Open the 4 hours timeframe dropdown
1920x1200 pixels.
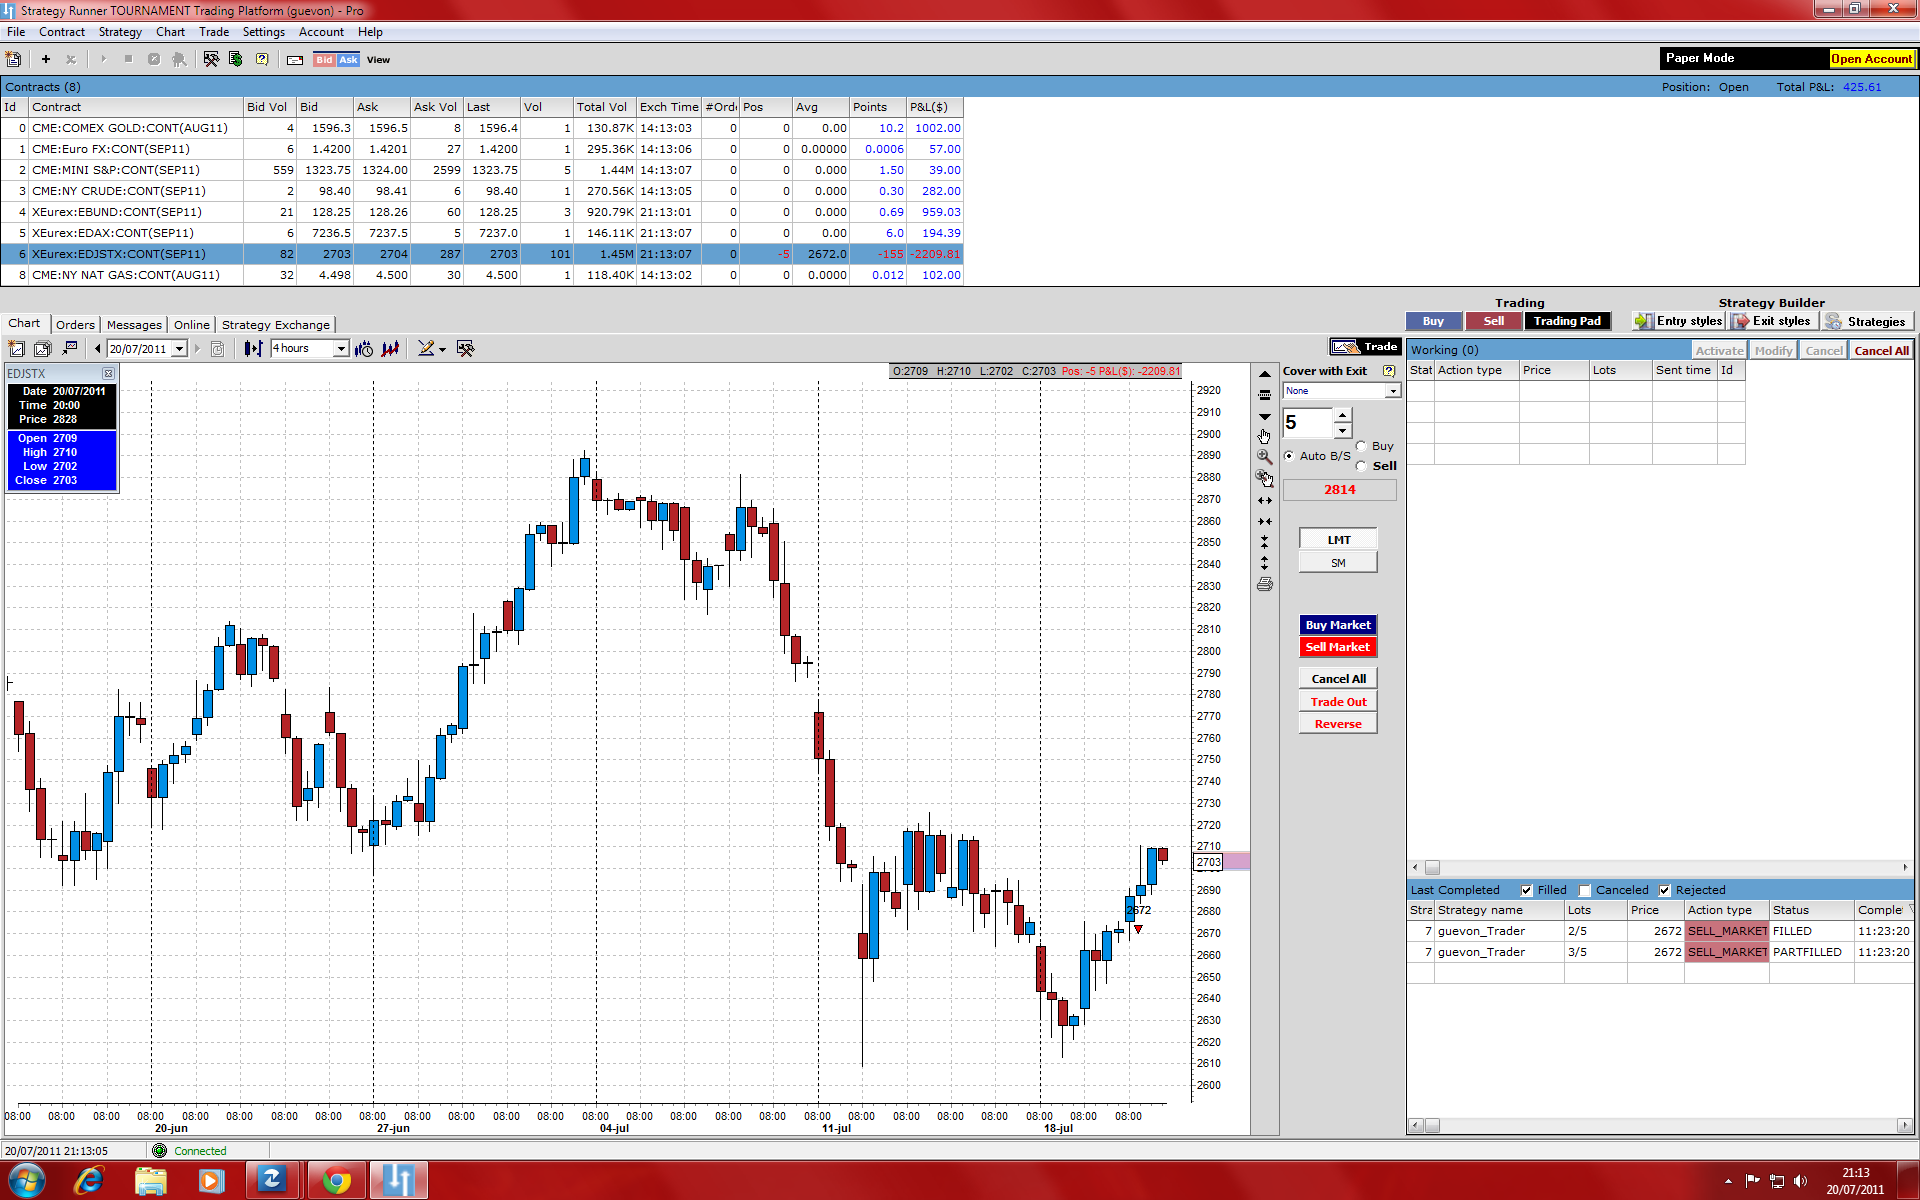point(341,349)
